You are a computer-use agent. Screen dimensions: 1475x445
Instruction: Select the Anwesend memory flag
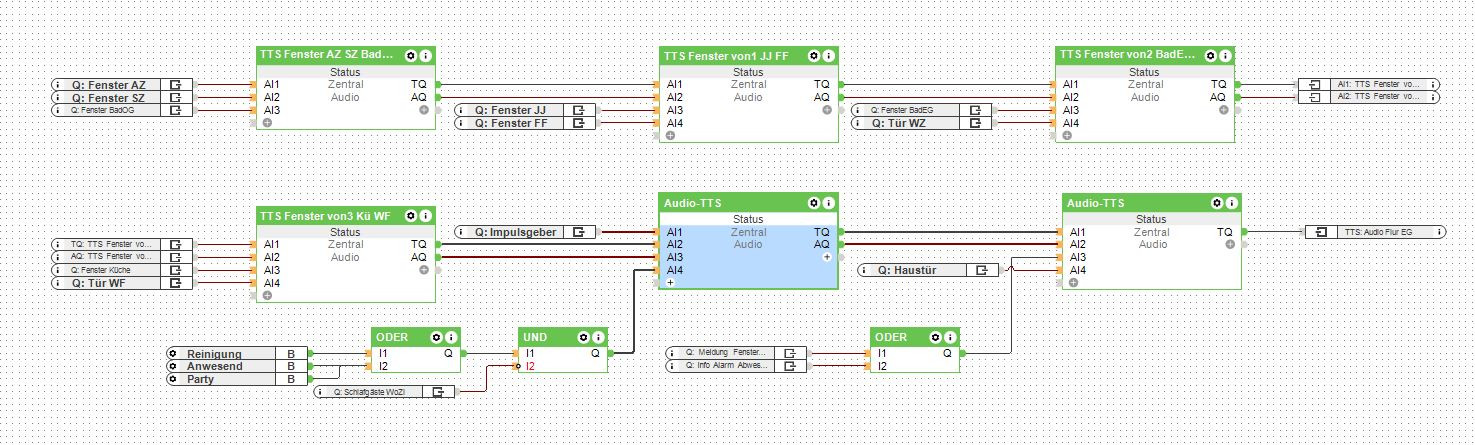pyautogui.click(x=237, y=366)
